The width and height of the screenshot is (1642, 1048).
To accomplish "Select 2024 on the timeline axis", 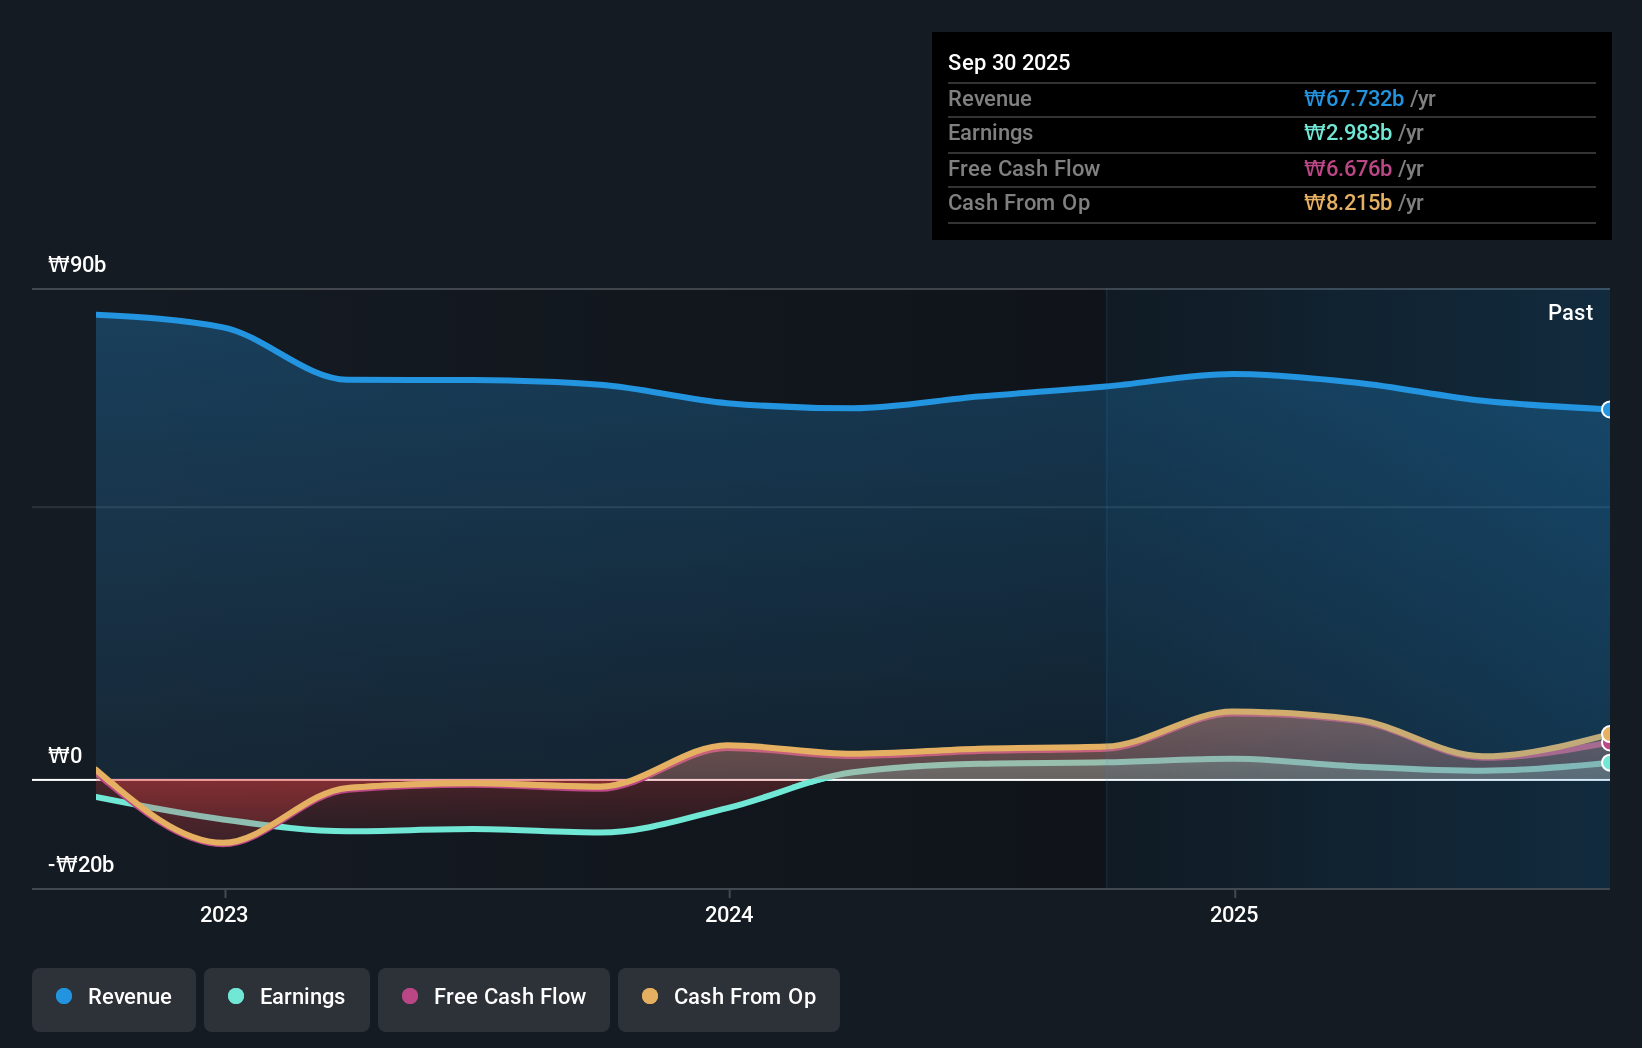I will 728,913.
